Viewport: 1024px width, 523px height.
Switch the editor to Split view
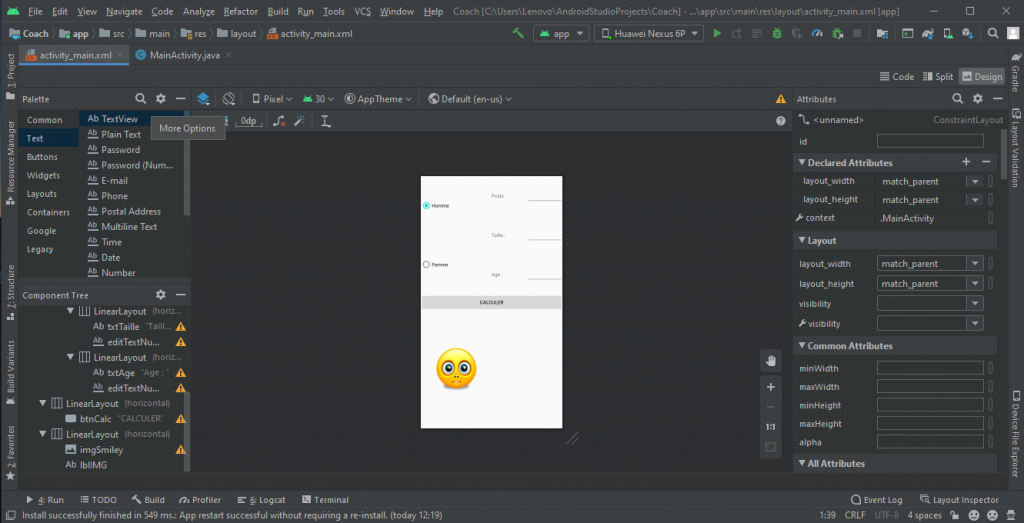(x=937, y=76)
